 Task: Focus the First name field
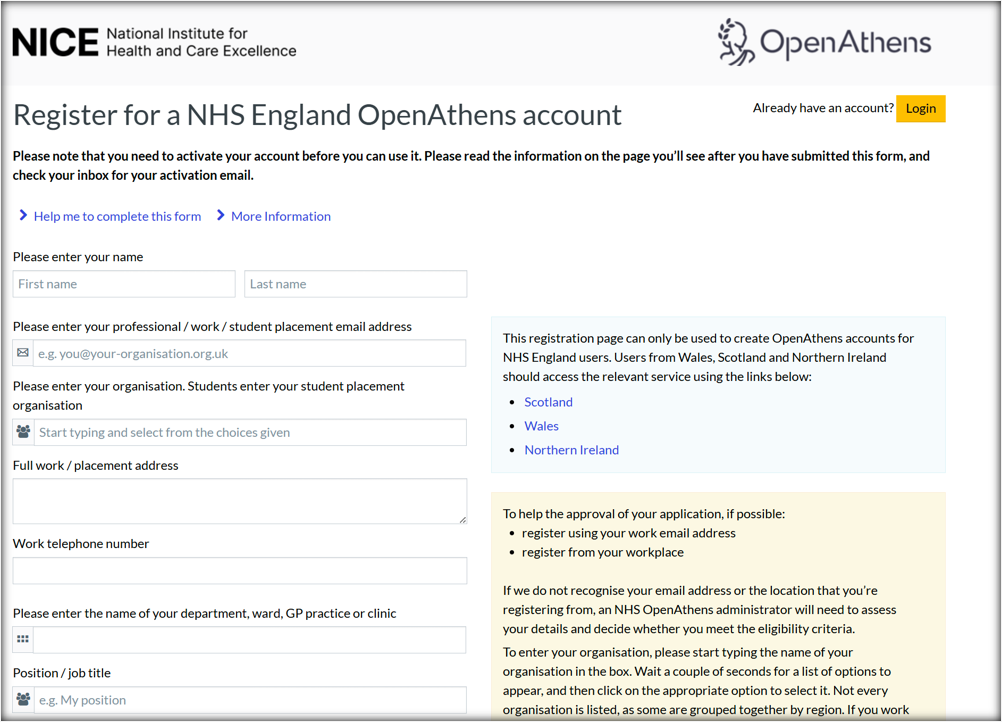(x=124, y=284)
